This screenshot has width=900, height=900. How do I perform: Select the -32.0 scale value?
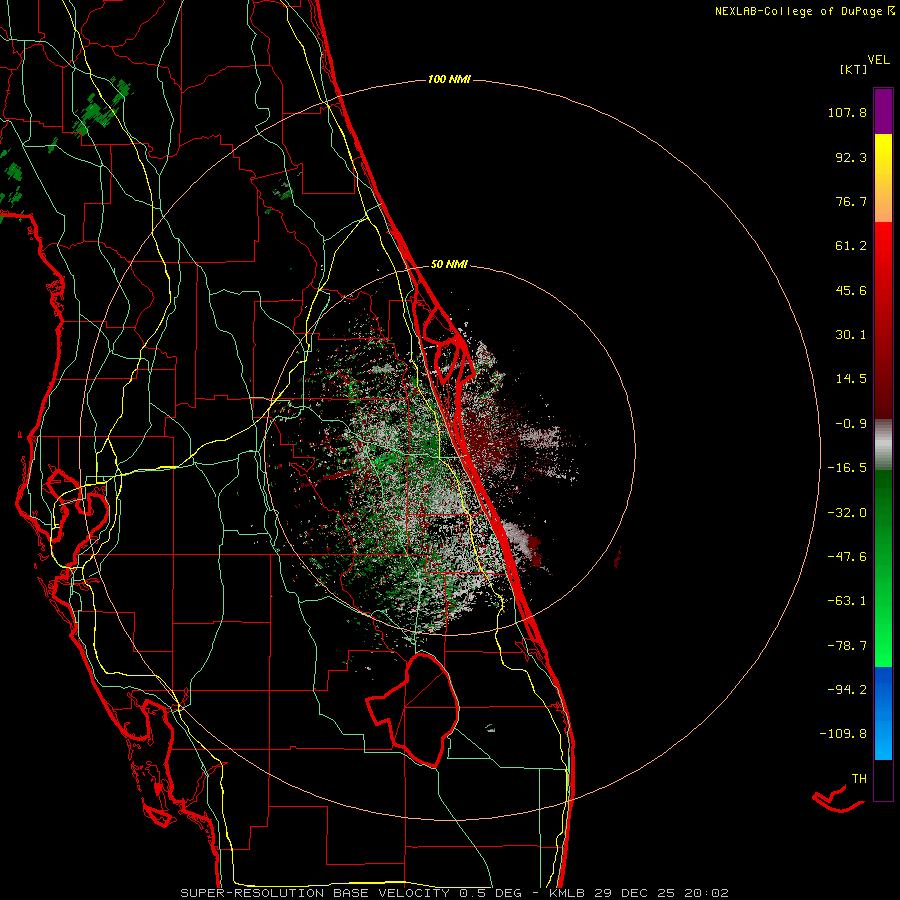(847, 513)
